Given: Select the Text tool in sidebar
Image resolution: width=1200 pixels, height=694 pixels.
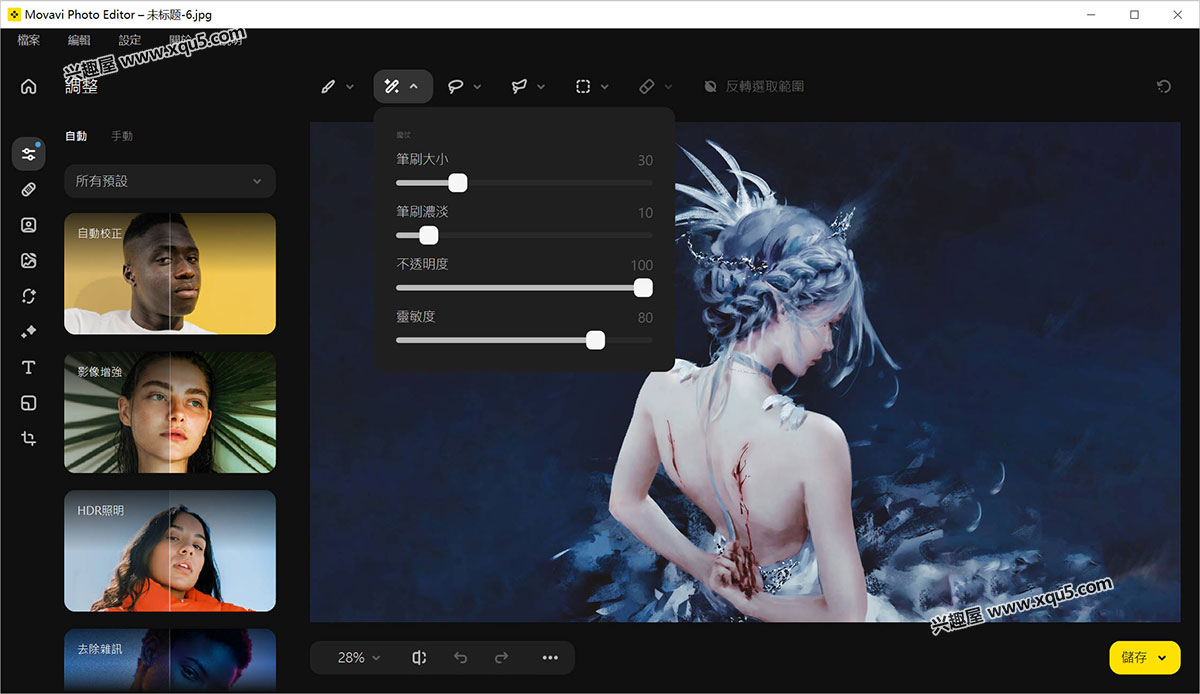Looking at the screenshot, I should click(x=28, y=367).
